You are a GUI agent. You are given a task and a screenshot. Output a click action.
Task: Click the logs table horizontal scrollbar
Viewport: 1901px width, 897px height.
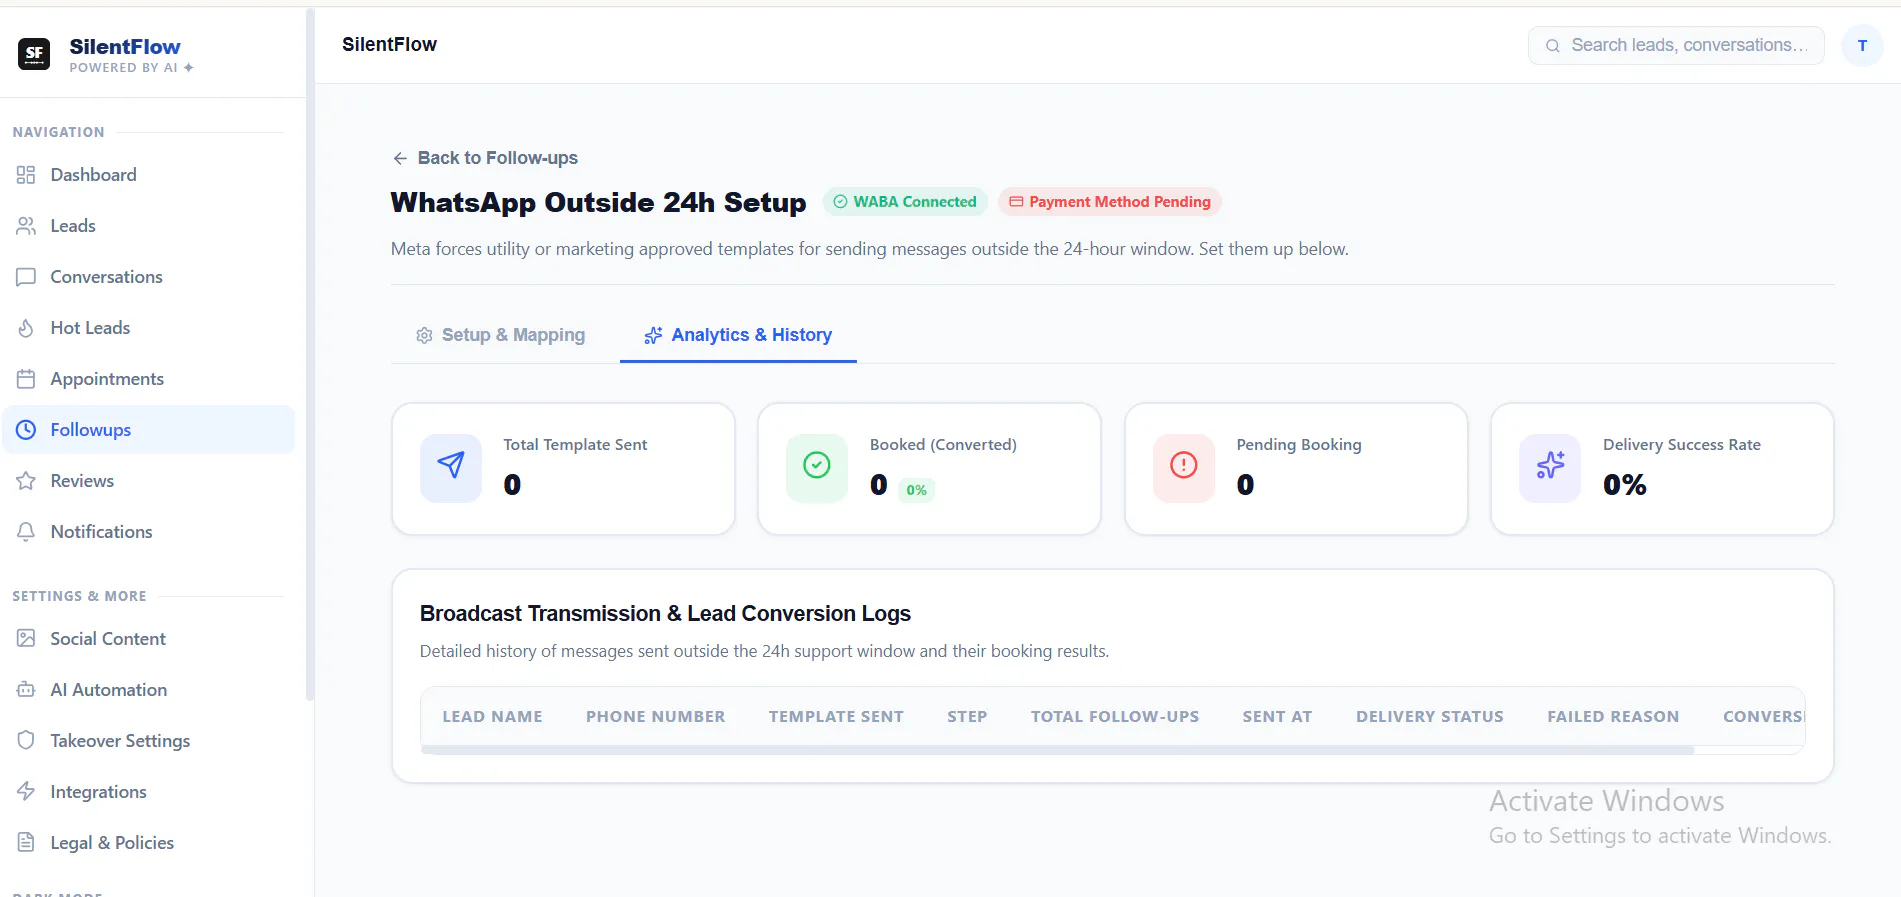tap(1058, 750)
